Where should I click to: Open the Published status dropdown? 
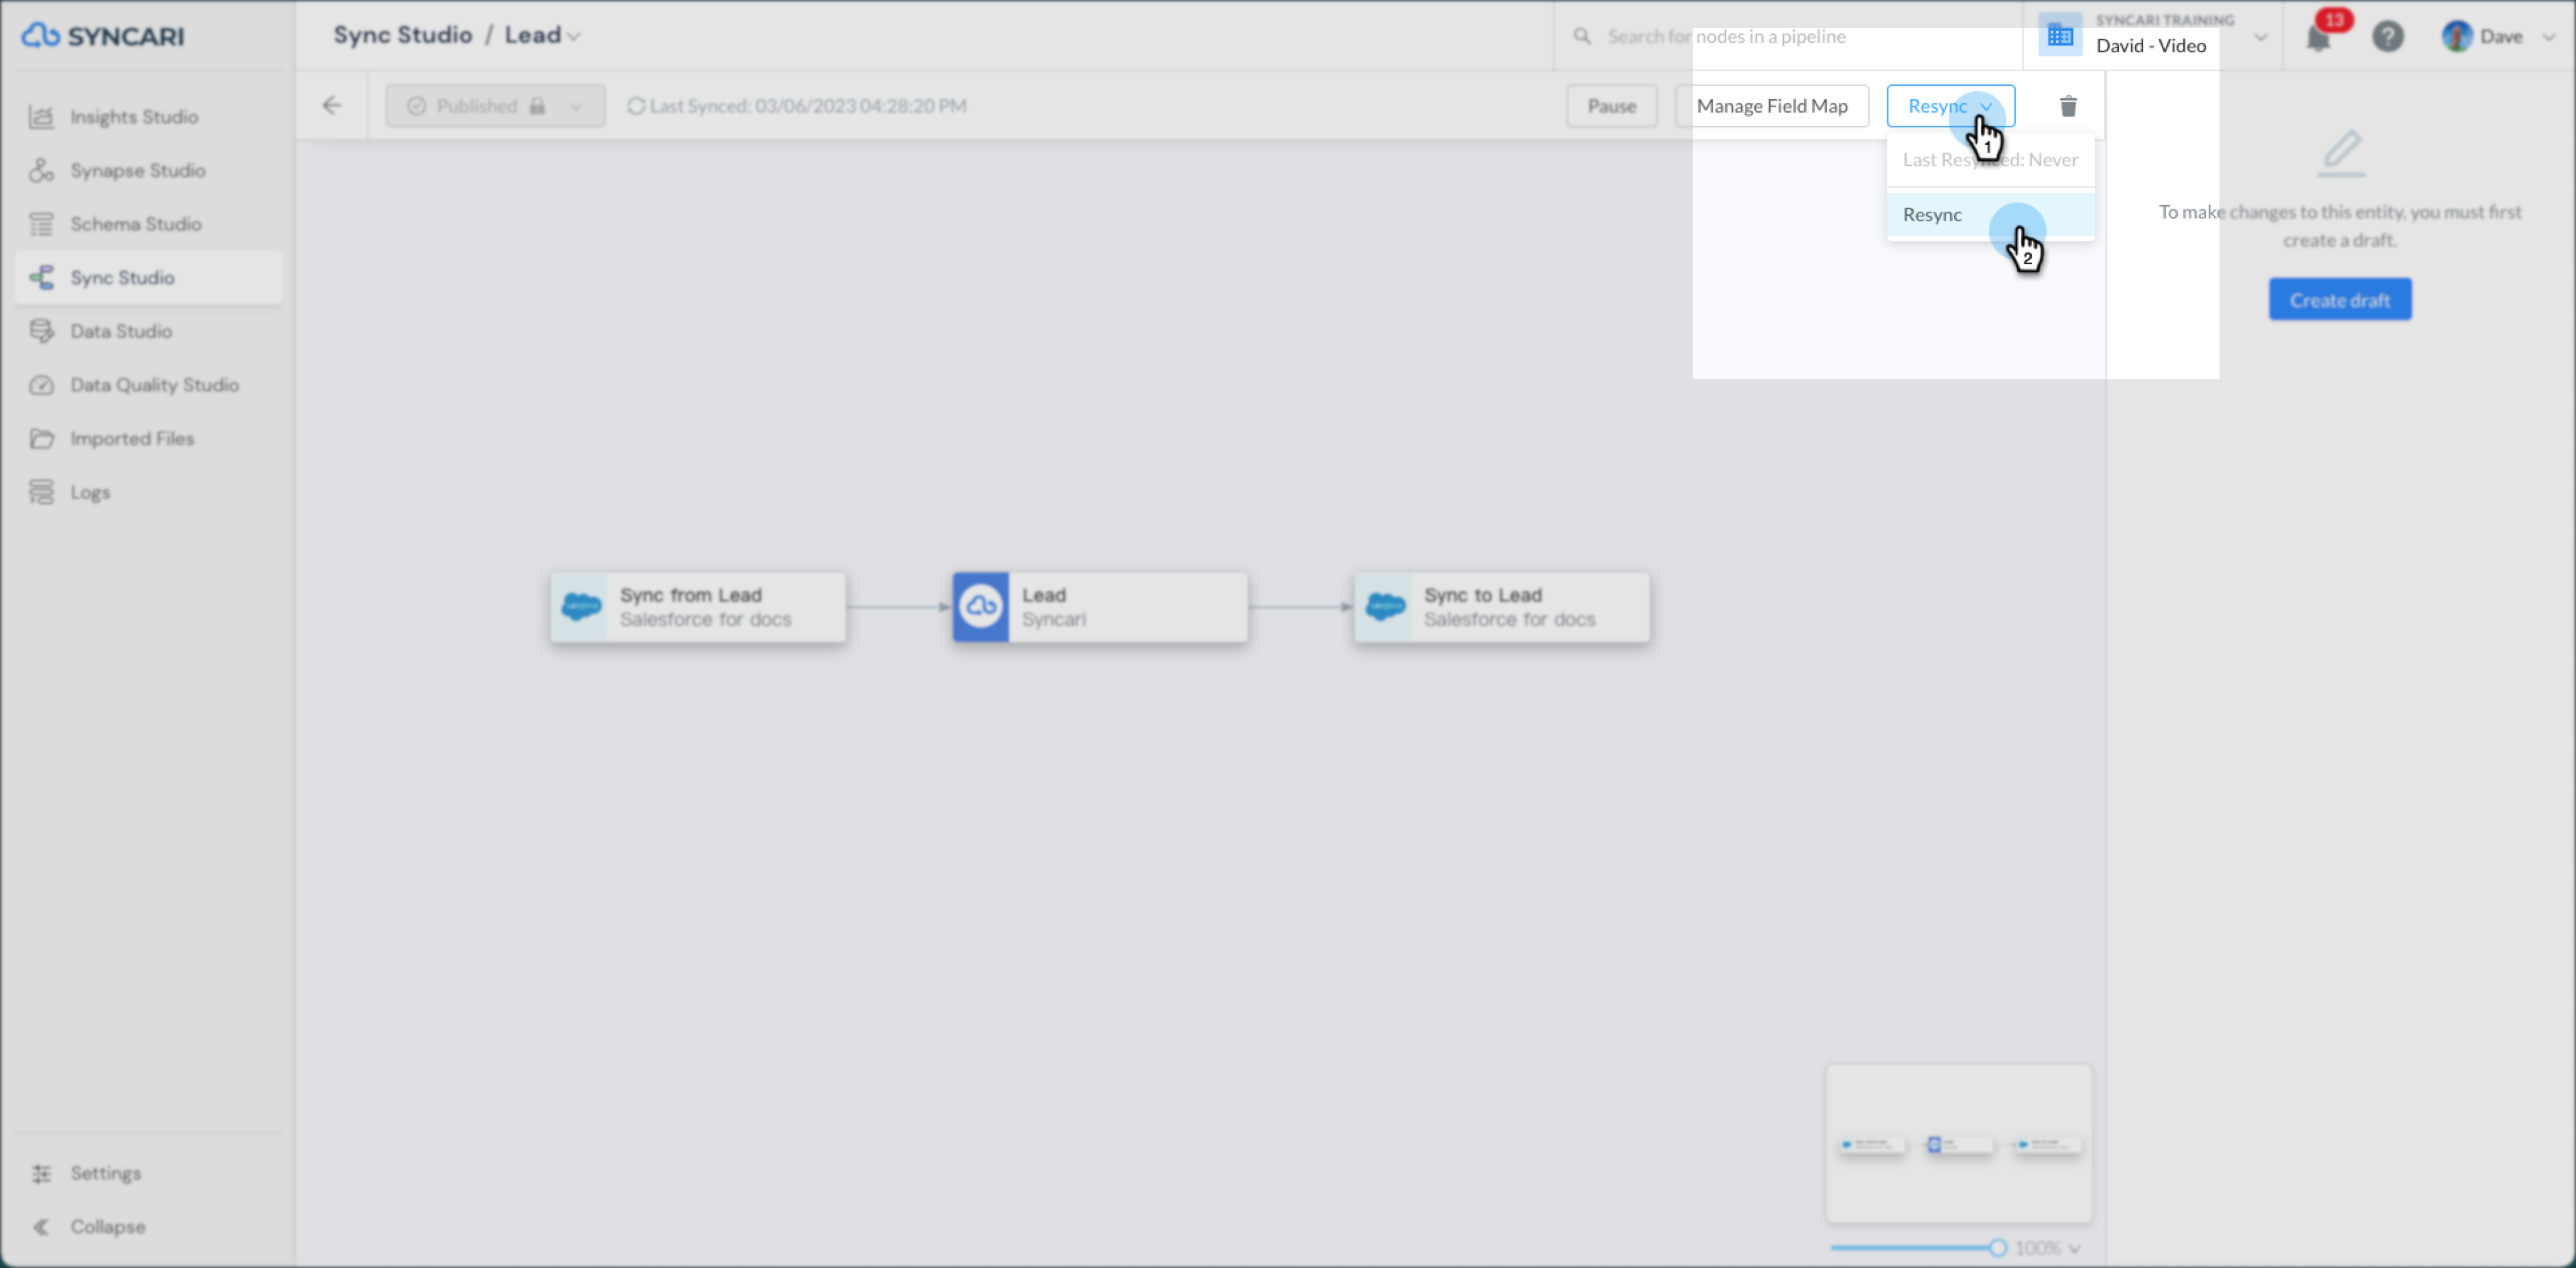point(576,106)
